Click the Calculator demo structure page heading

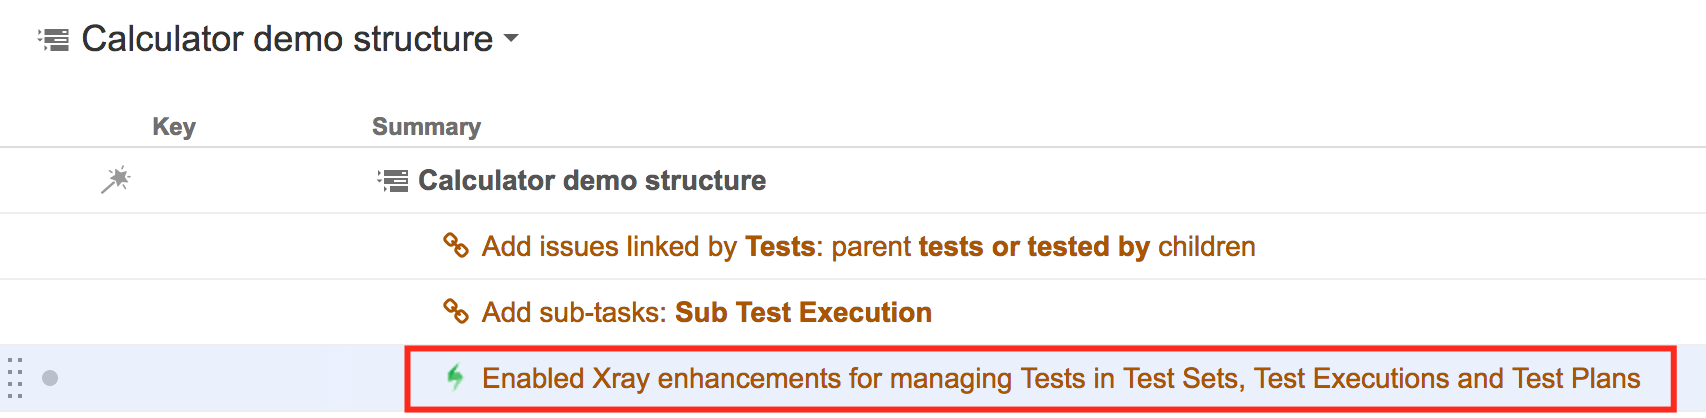point(287,39)
